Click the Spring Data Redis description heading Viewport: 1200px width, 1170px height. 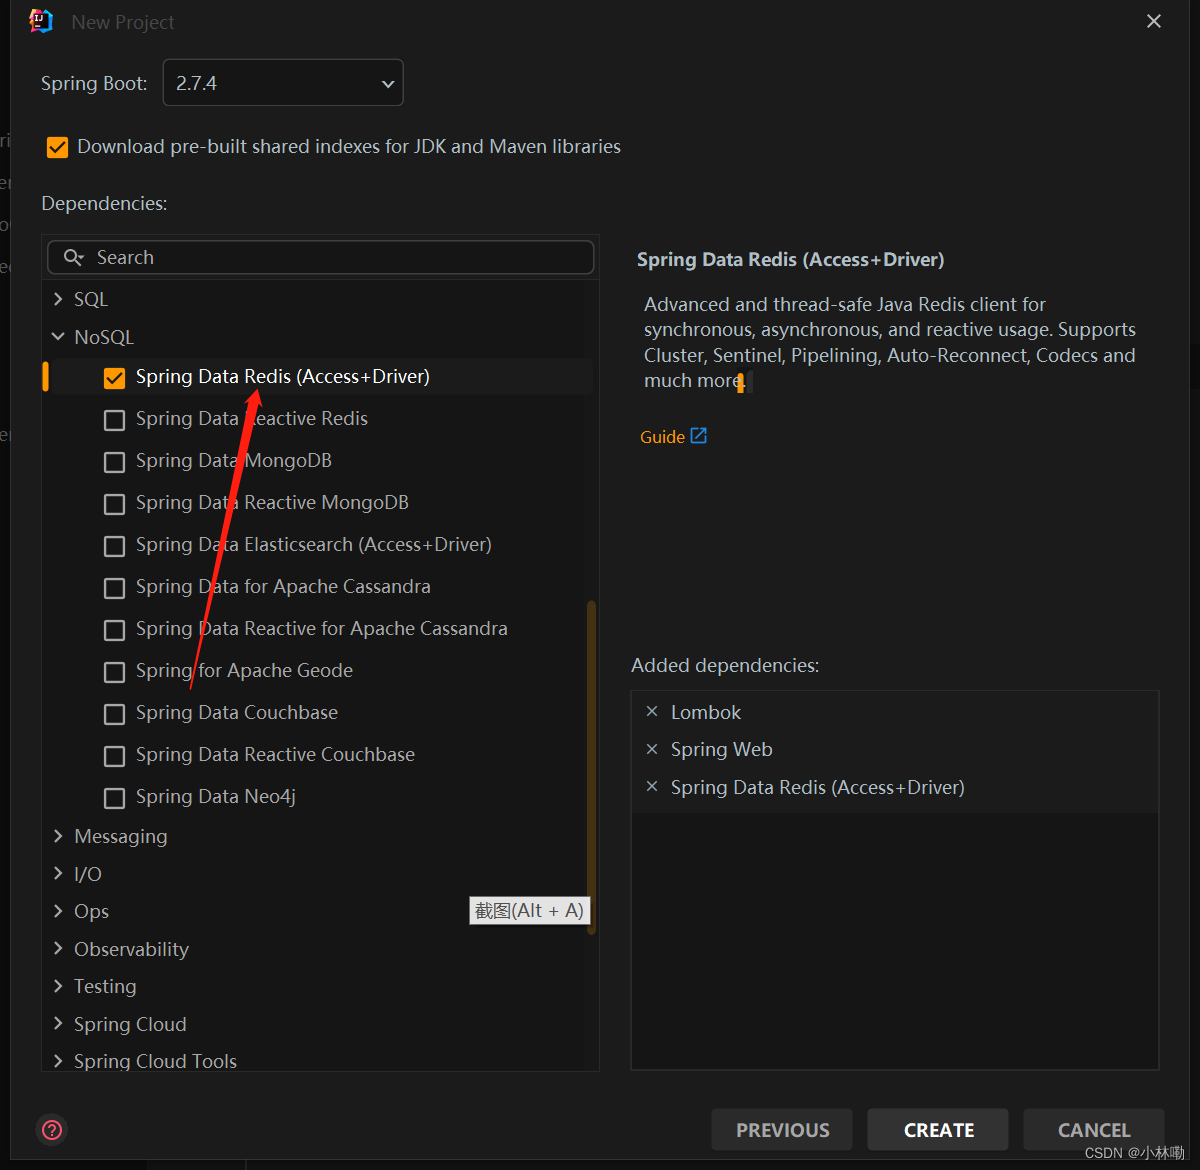tap(790, 259)
